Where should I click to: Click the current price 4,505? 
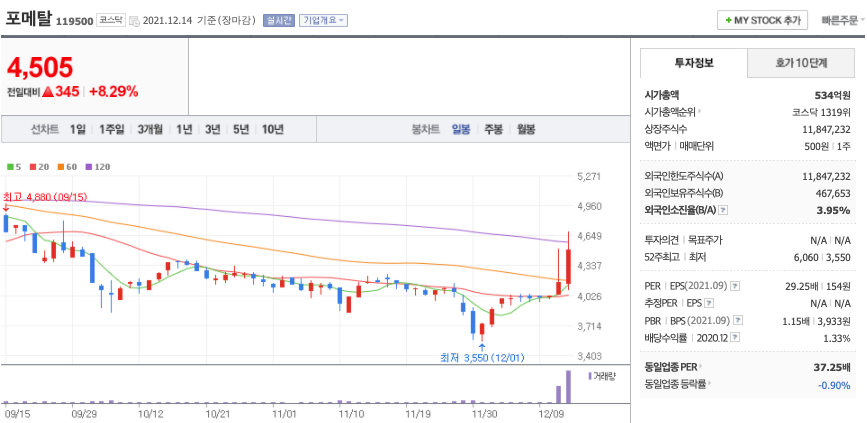[40, 67]
